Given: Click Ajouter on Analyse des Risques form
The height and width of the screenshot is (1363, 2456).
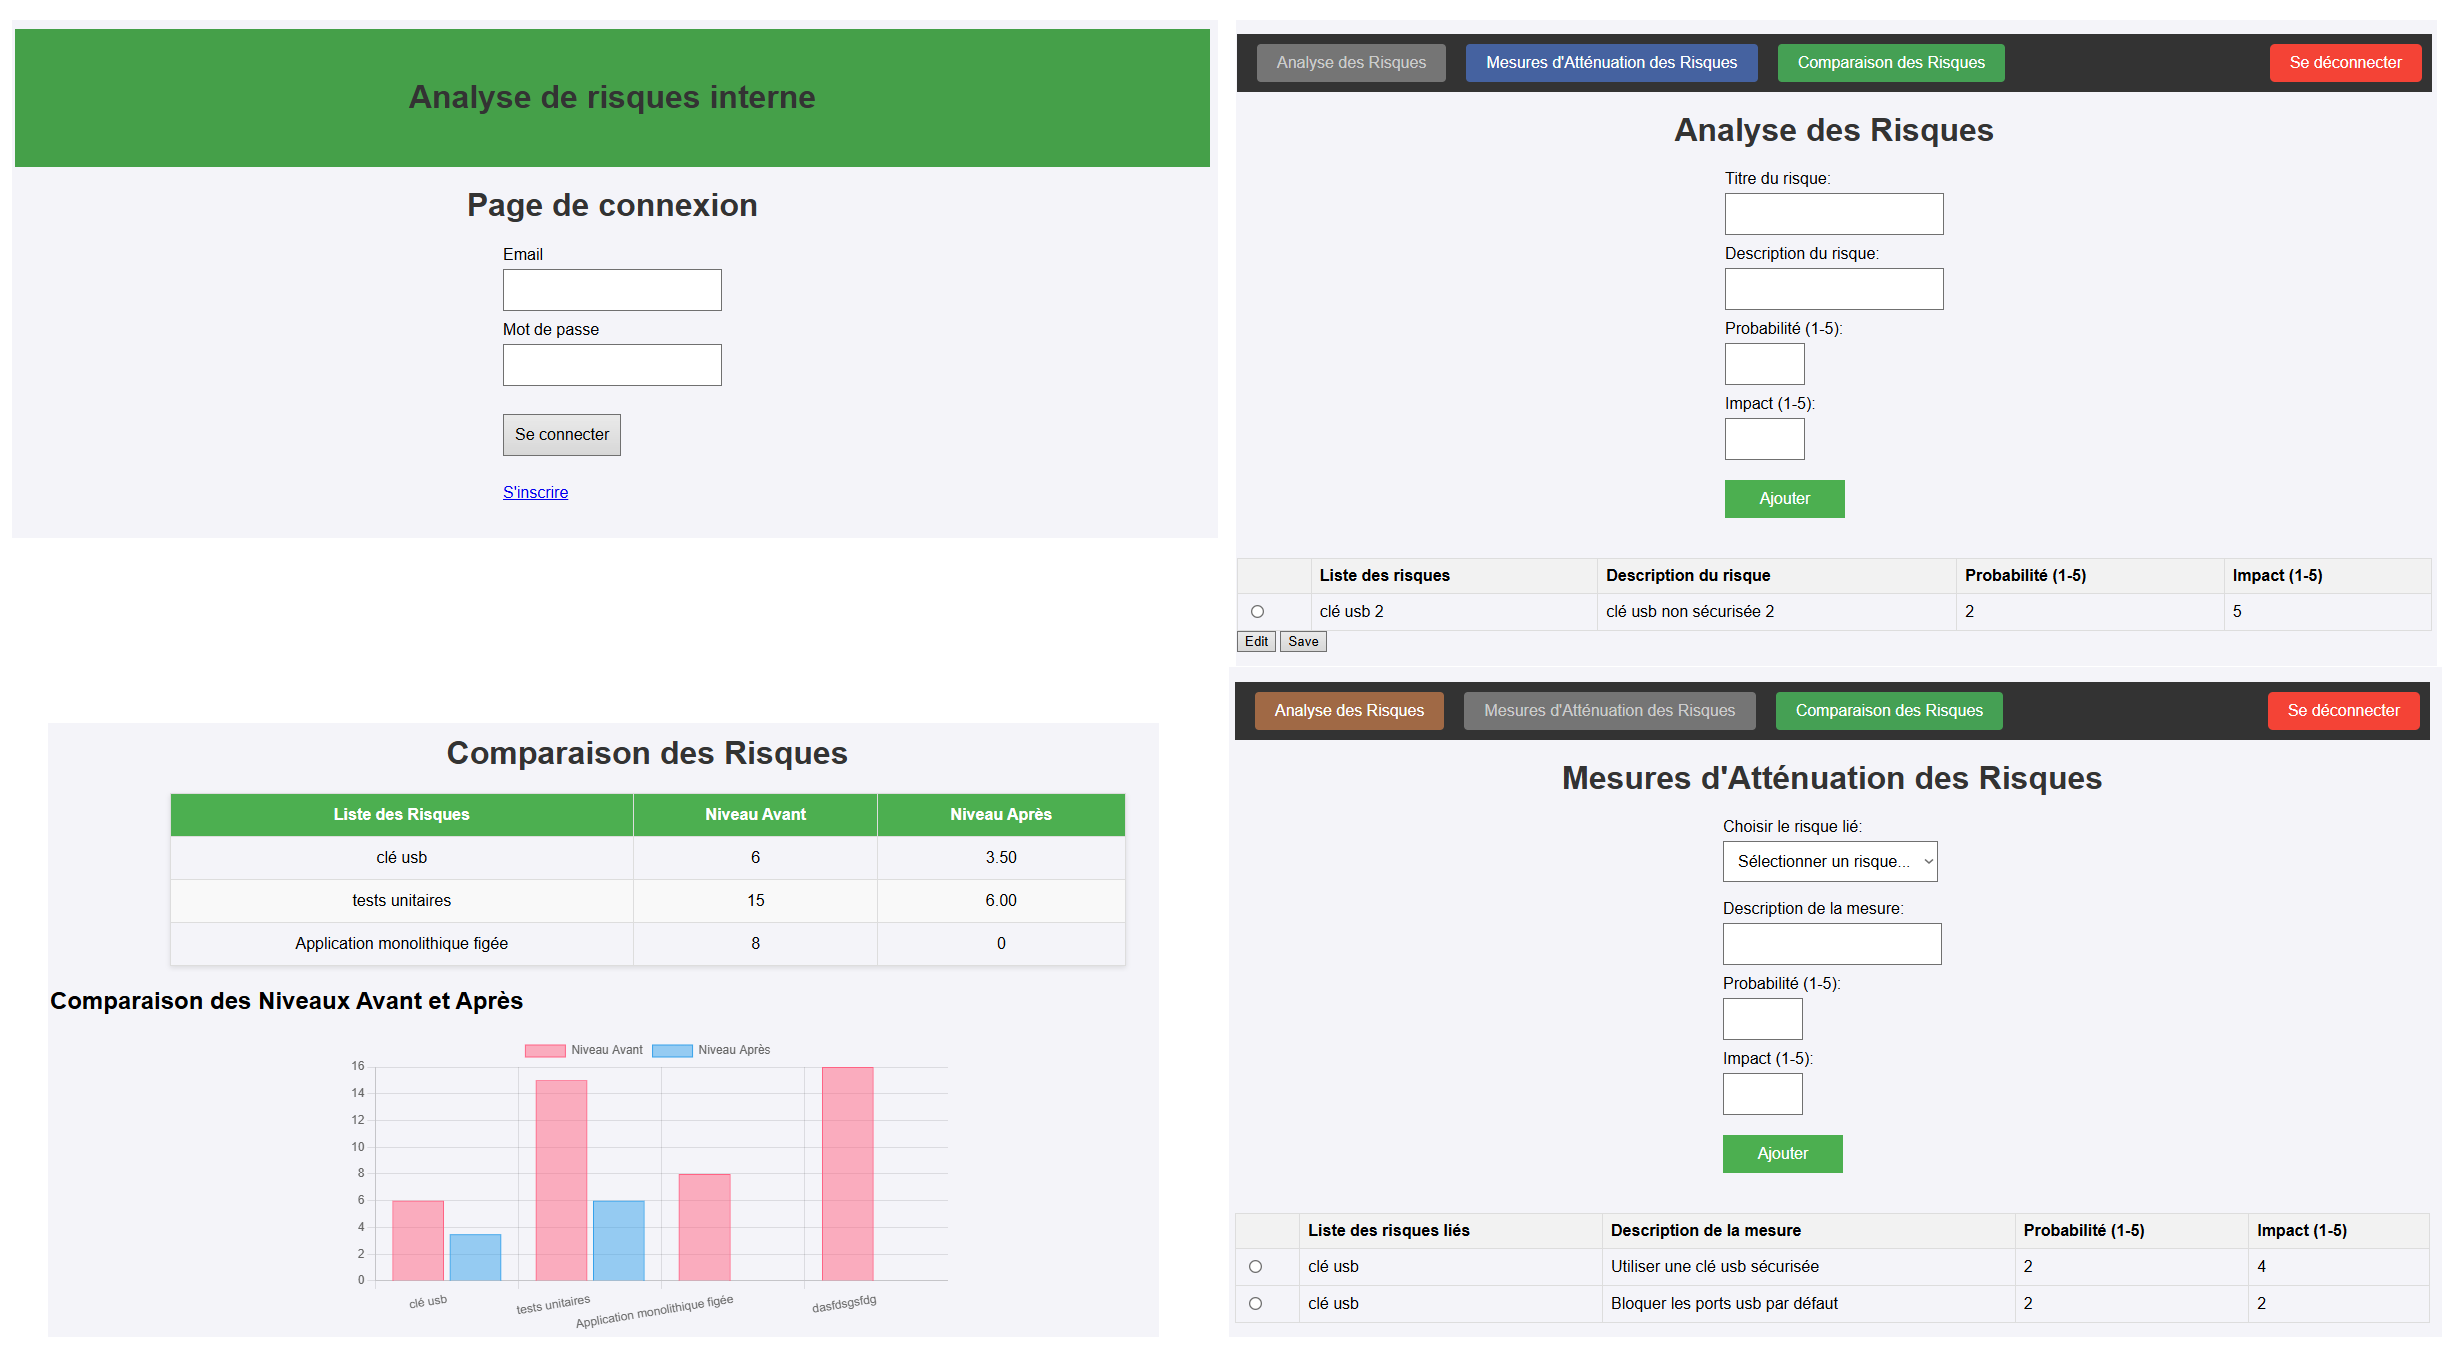Looking at the screenshot, I should coord(1784,498).
